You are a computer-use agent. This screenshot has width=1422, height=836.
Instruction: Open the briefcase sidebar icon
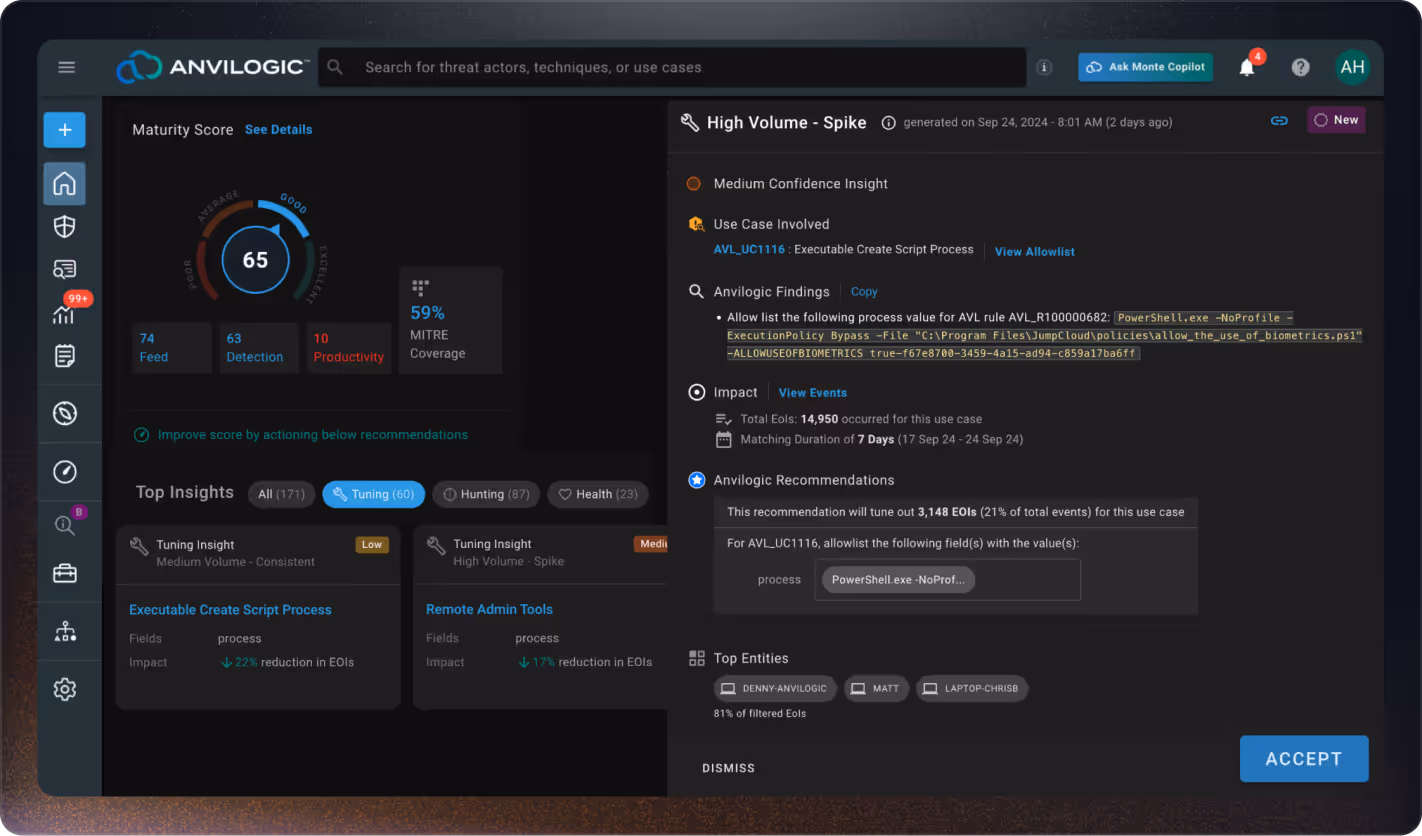[x=64, y=573]
